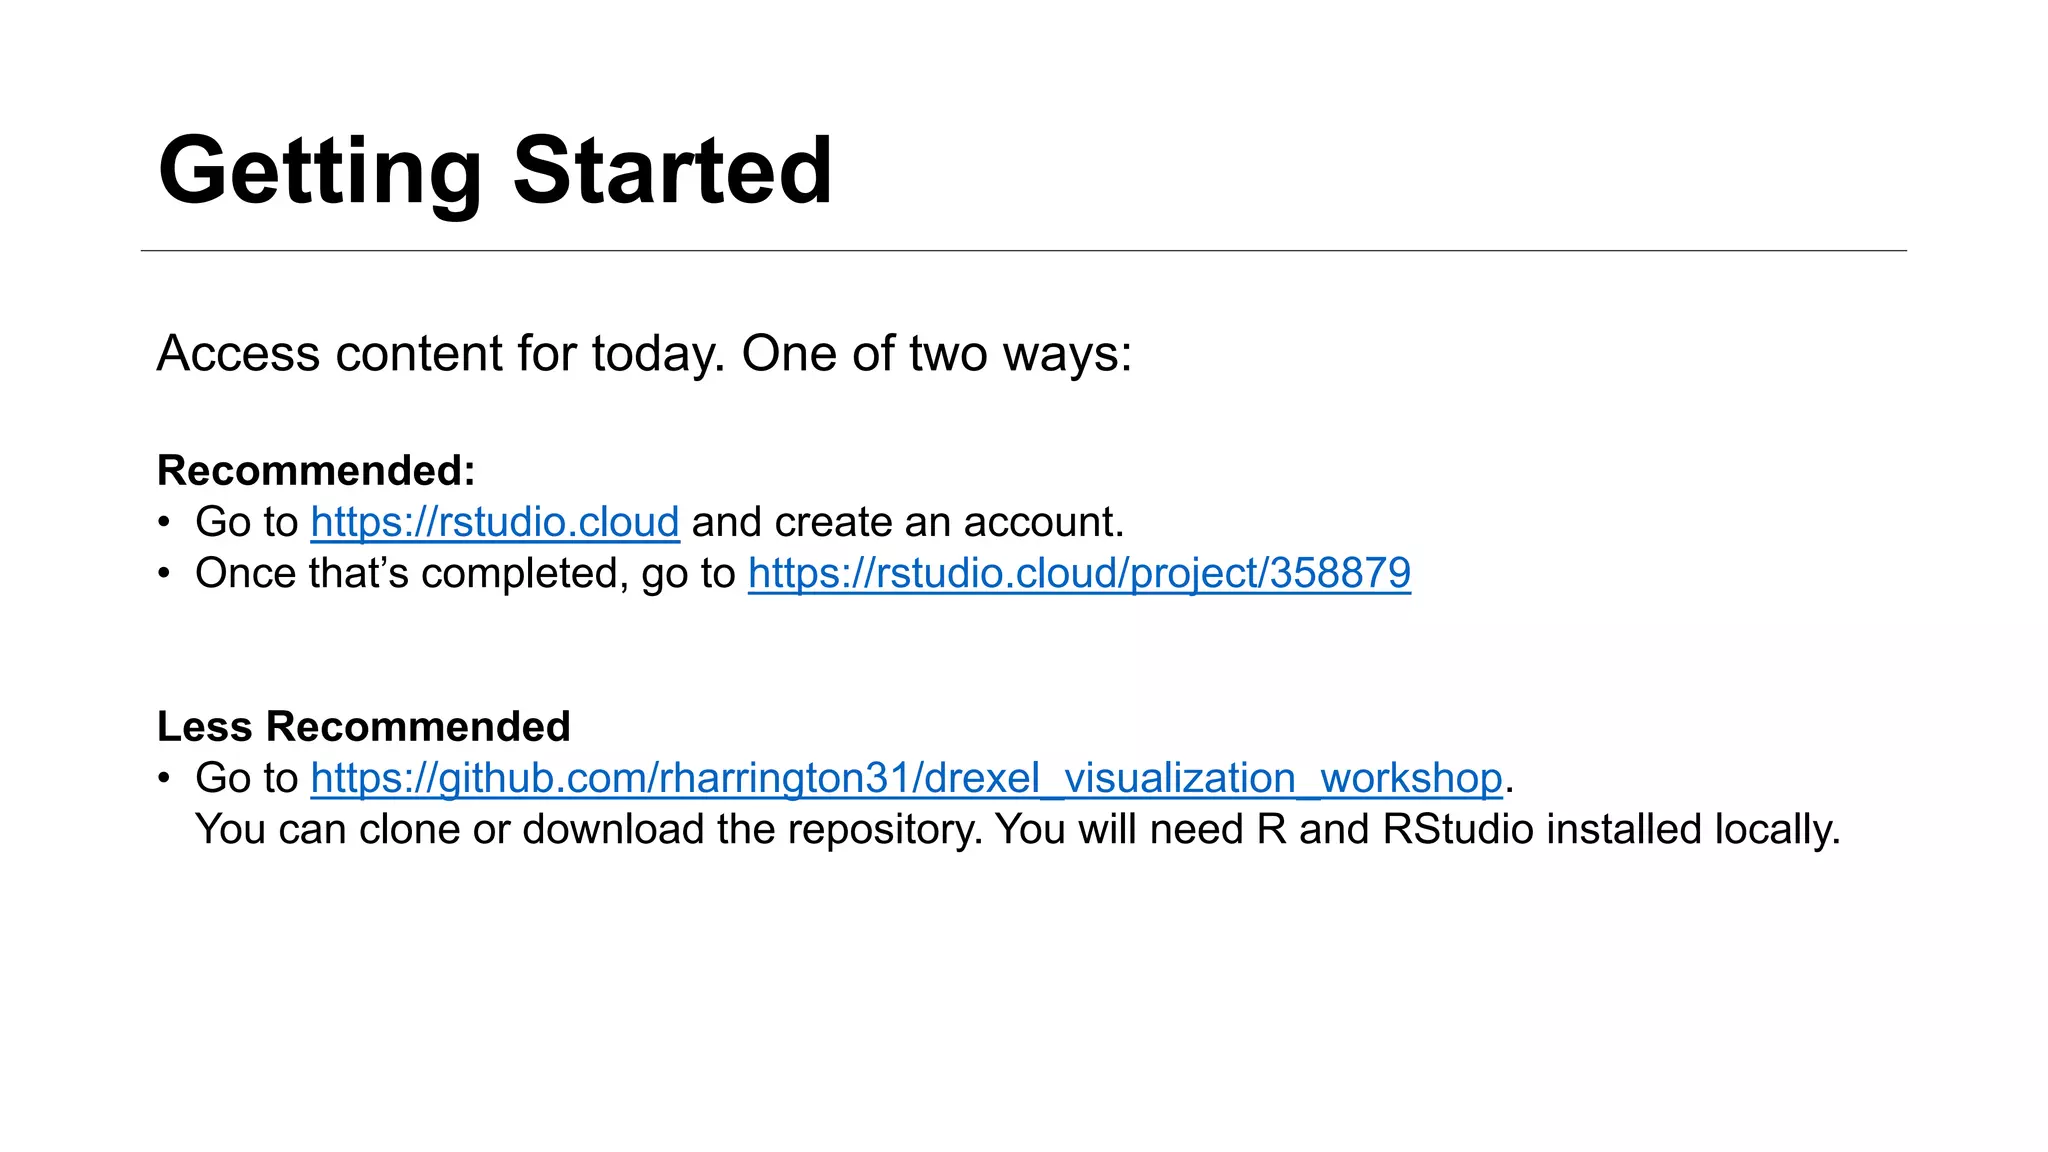Click the word "Started" in the title
Image resolution: width=2048 pixels, height=1152 pixels.
[x=672, y=170]
